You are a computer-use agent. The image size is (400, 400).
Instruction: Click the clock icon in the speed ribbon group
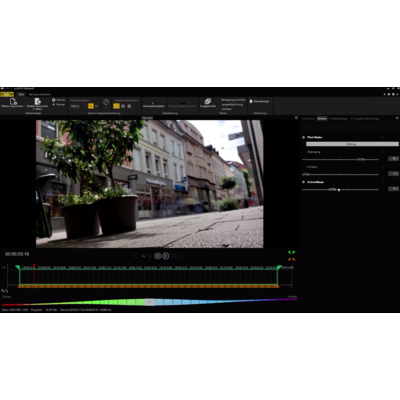click(106, 102)
